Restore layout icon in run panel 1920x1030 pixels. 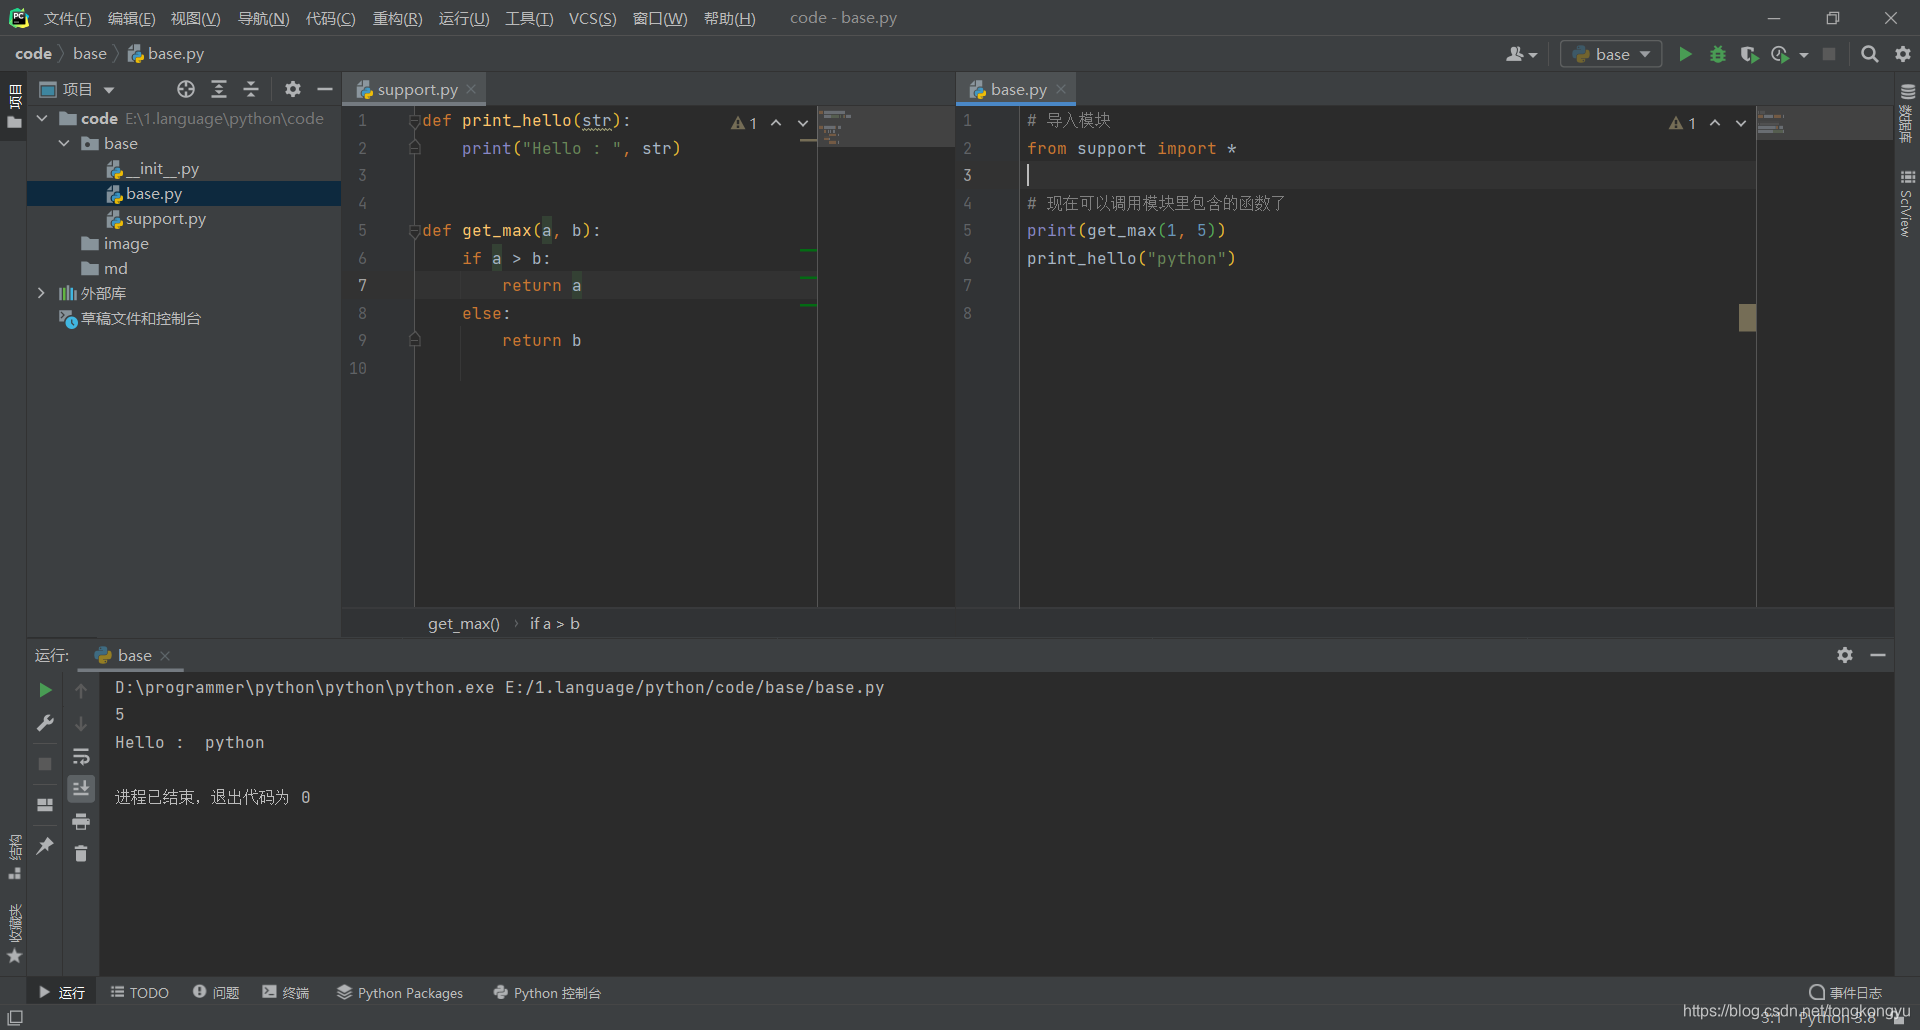pyautogui.click(x=45, y=804)
